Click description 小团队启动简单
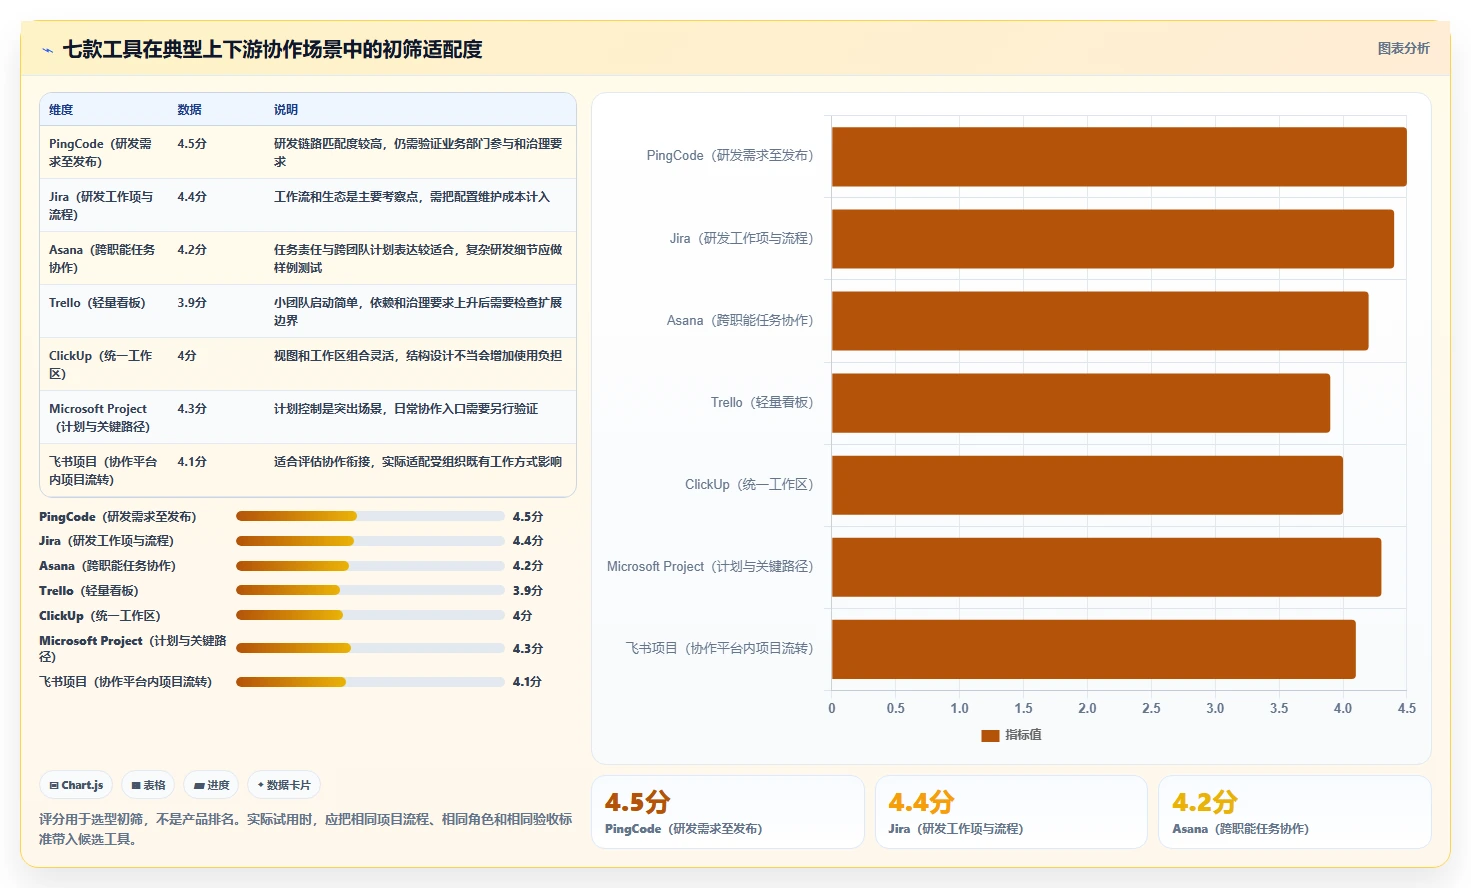This screenshot has height=888, width=1471. coord(418,312)
